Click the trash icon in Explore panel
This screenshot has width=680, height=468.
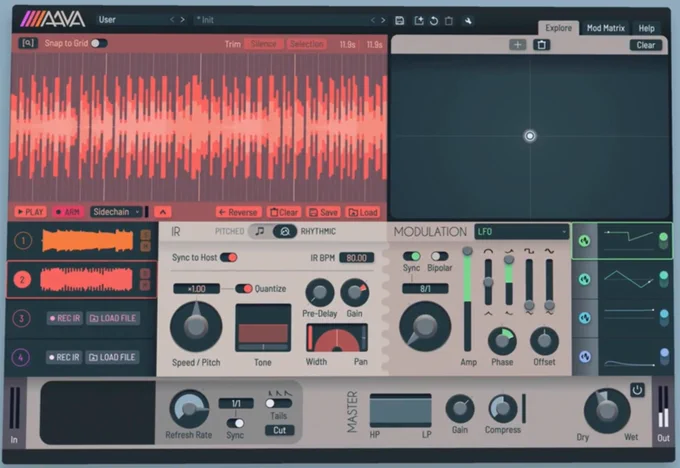(x=541, y=45)
